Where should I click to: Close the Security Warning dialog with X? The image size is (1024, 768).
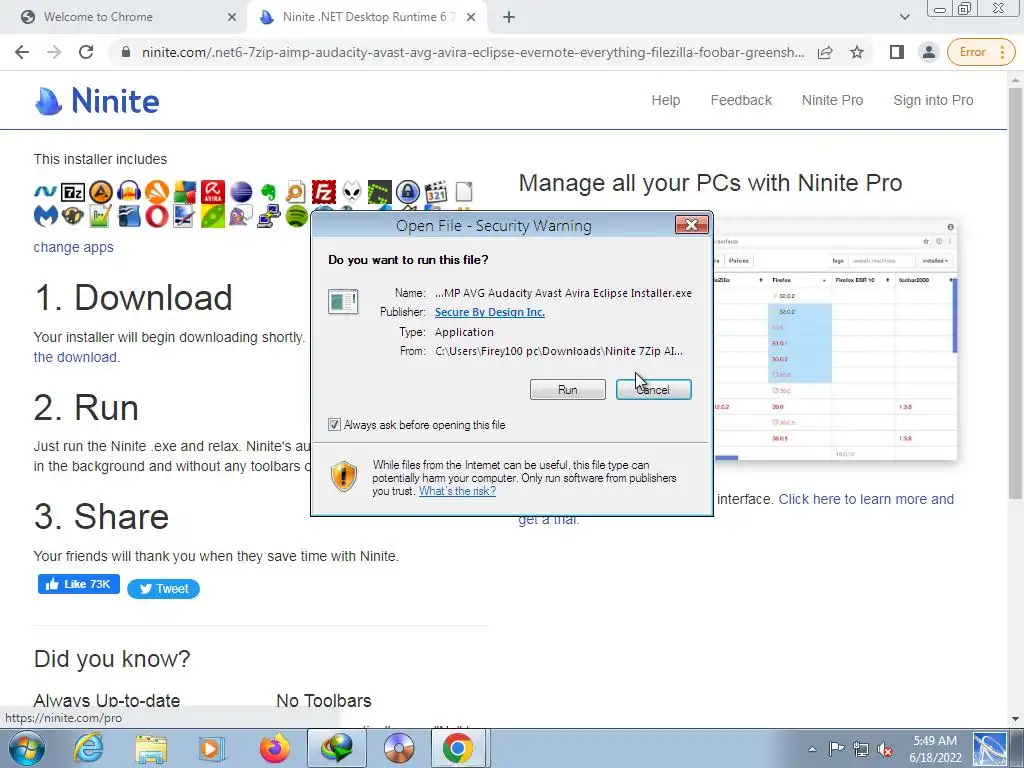(691, 225)
